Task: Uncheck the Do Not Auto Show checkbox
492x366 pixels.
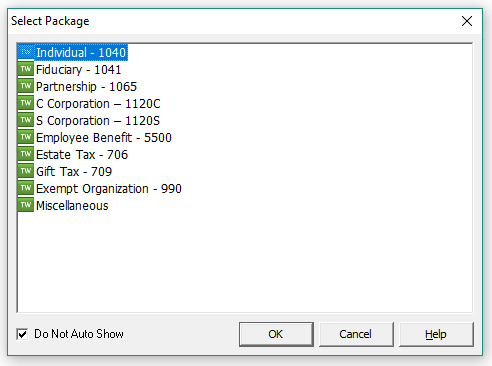Action: 22,334
